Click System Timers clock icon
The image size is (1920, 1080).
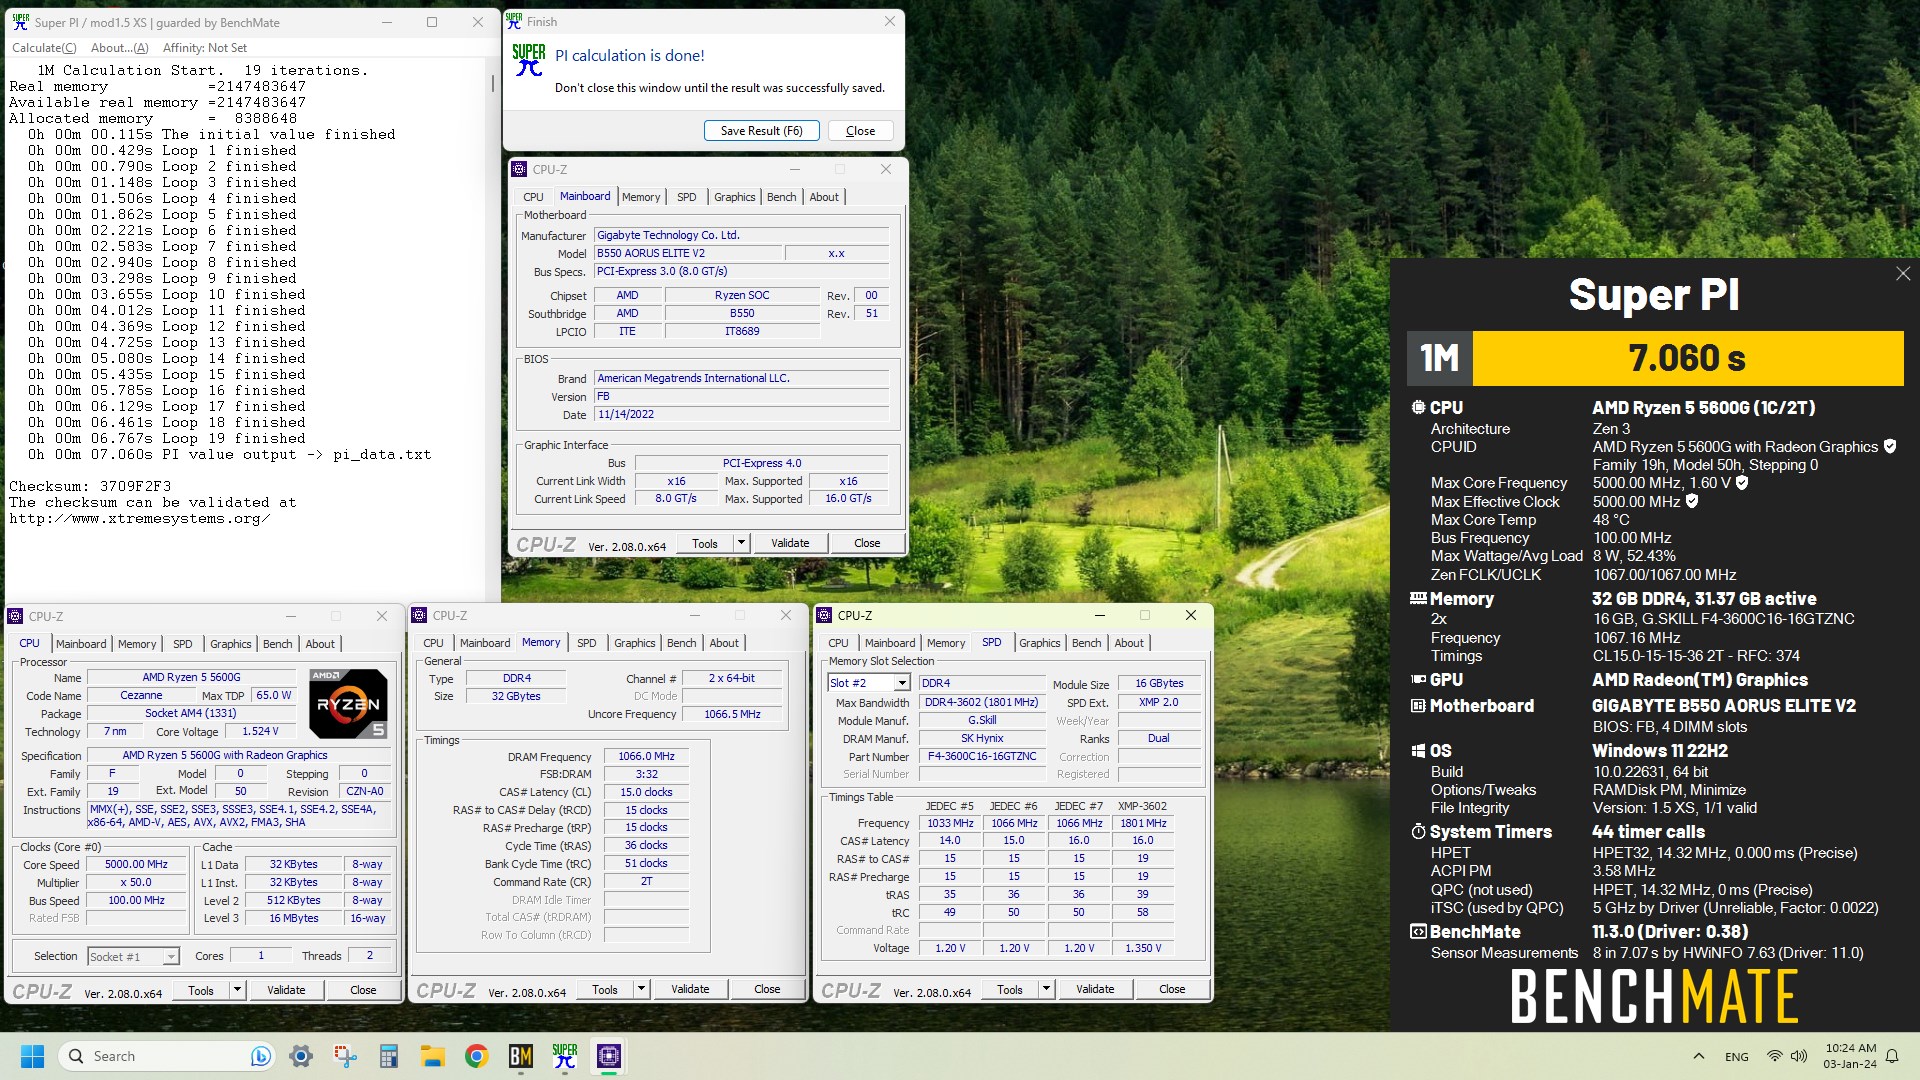tap(1418, 832)
